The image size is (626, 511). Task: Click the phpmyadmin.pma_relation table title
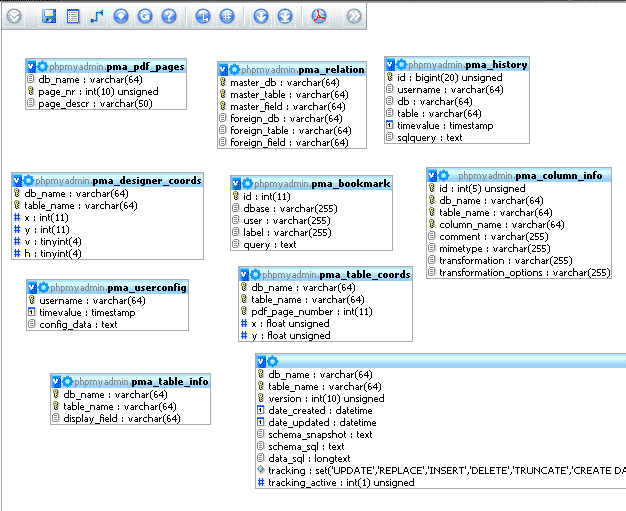(x=303, y=70)
